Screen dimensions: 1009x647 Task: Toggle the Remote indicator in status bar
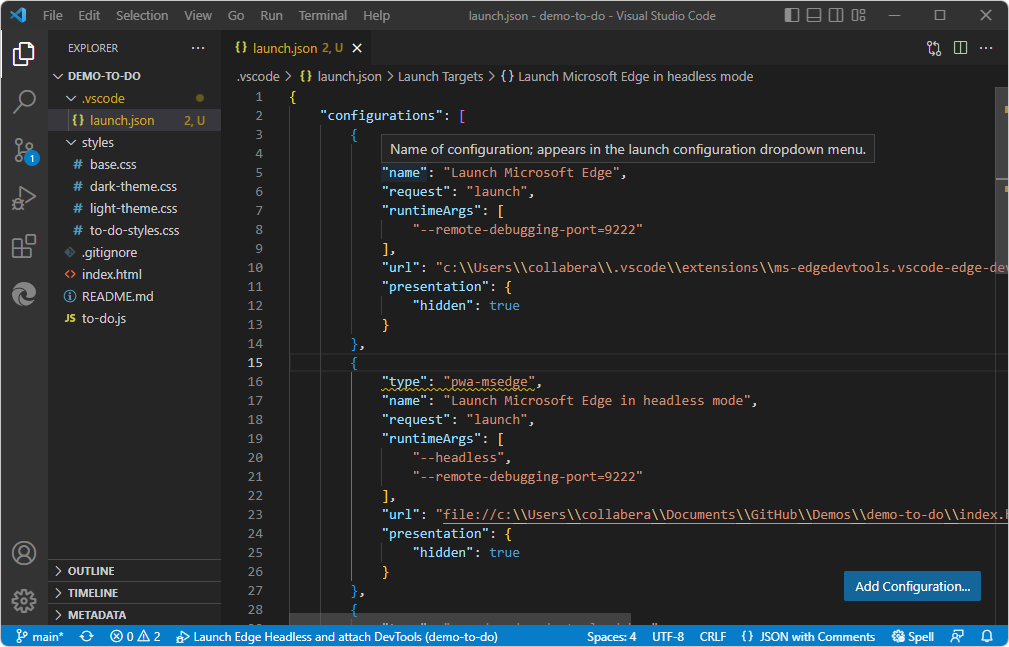click(x=957, y=636)
